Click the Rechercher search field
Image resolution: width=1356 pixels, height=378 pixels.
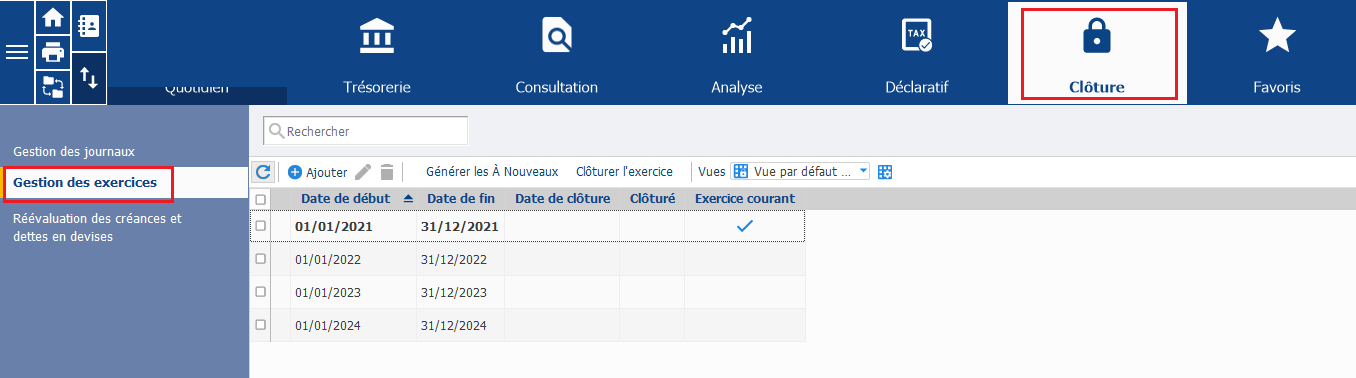(365, 131)
